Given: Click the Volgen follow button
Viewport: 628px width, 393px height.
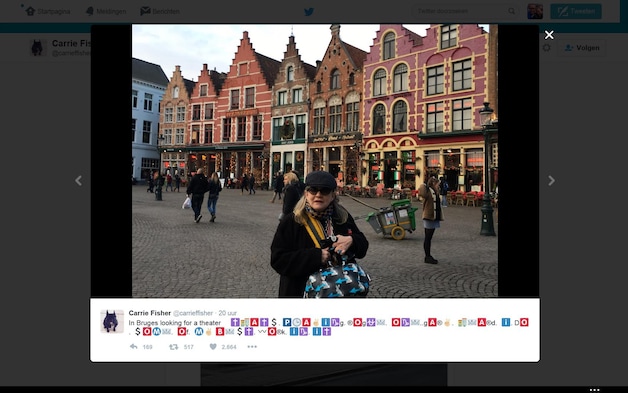Looking at the screenshot, I should [582, 48].
